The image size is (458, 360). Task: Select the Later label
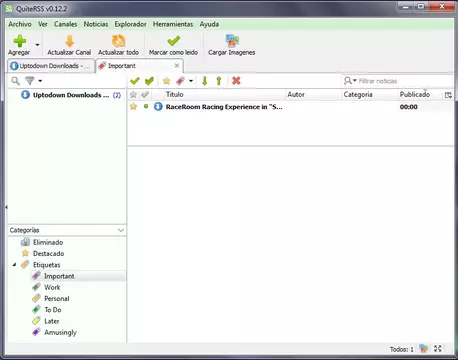click(x=52, y=321)
